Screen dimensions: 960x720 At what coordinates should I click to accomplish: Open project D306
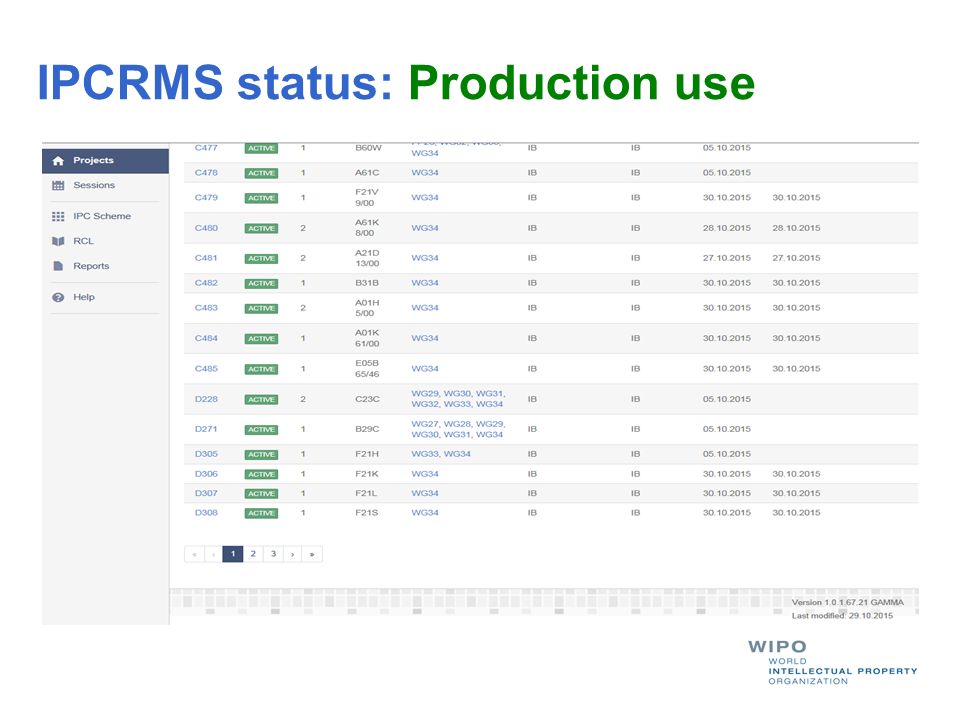point(206,474)
